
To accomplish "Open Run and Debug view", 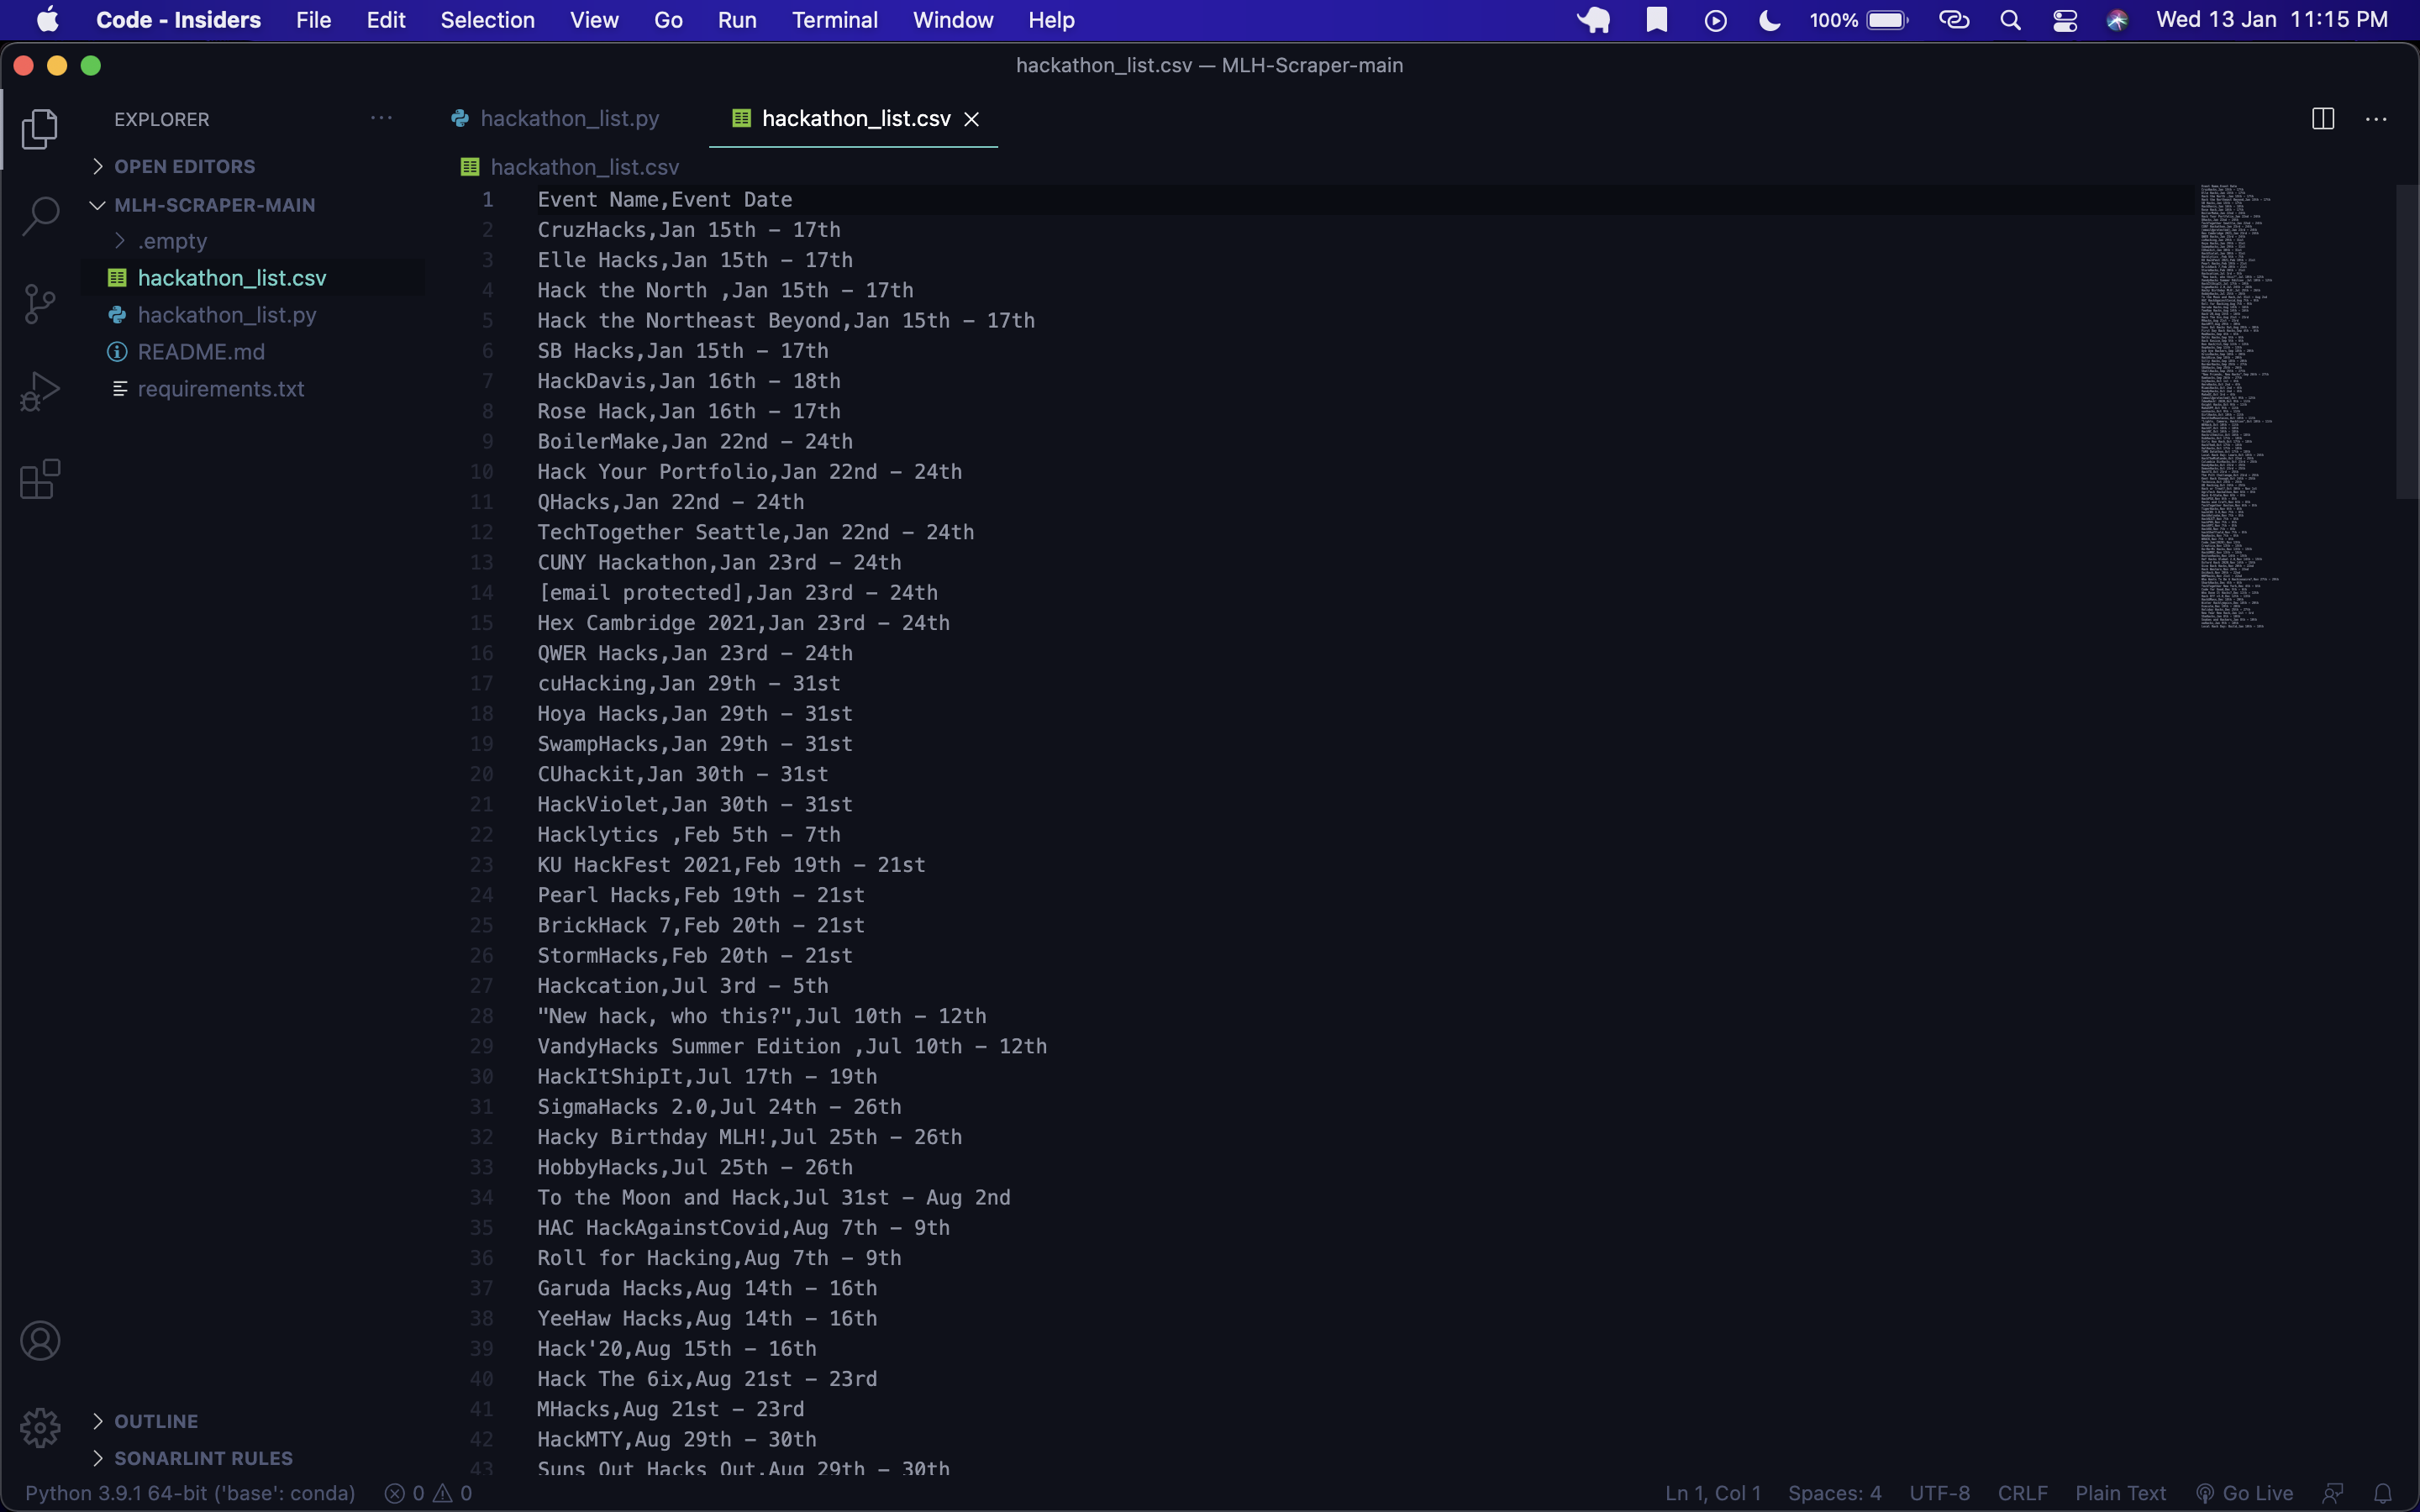I will coord(40,391).
